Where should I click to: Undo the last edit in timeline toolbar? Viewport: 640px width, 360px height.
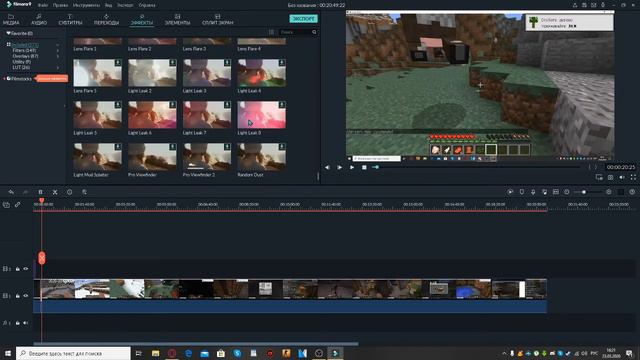pos(11,192)
